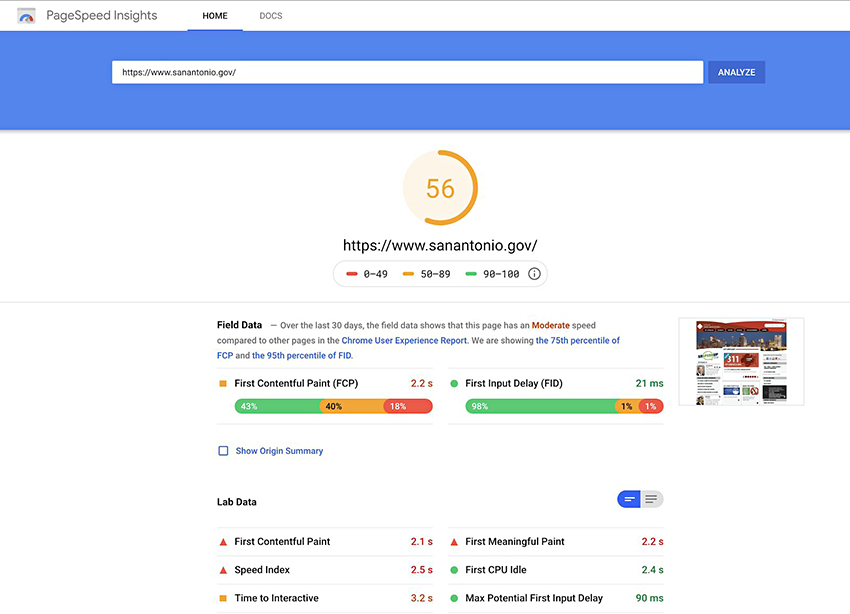Image resolution: width=850 pixels, height=614 pixels.
Task: Click the red triangle beside Speed Index
Action: pos(223,570)
